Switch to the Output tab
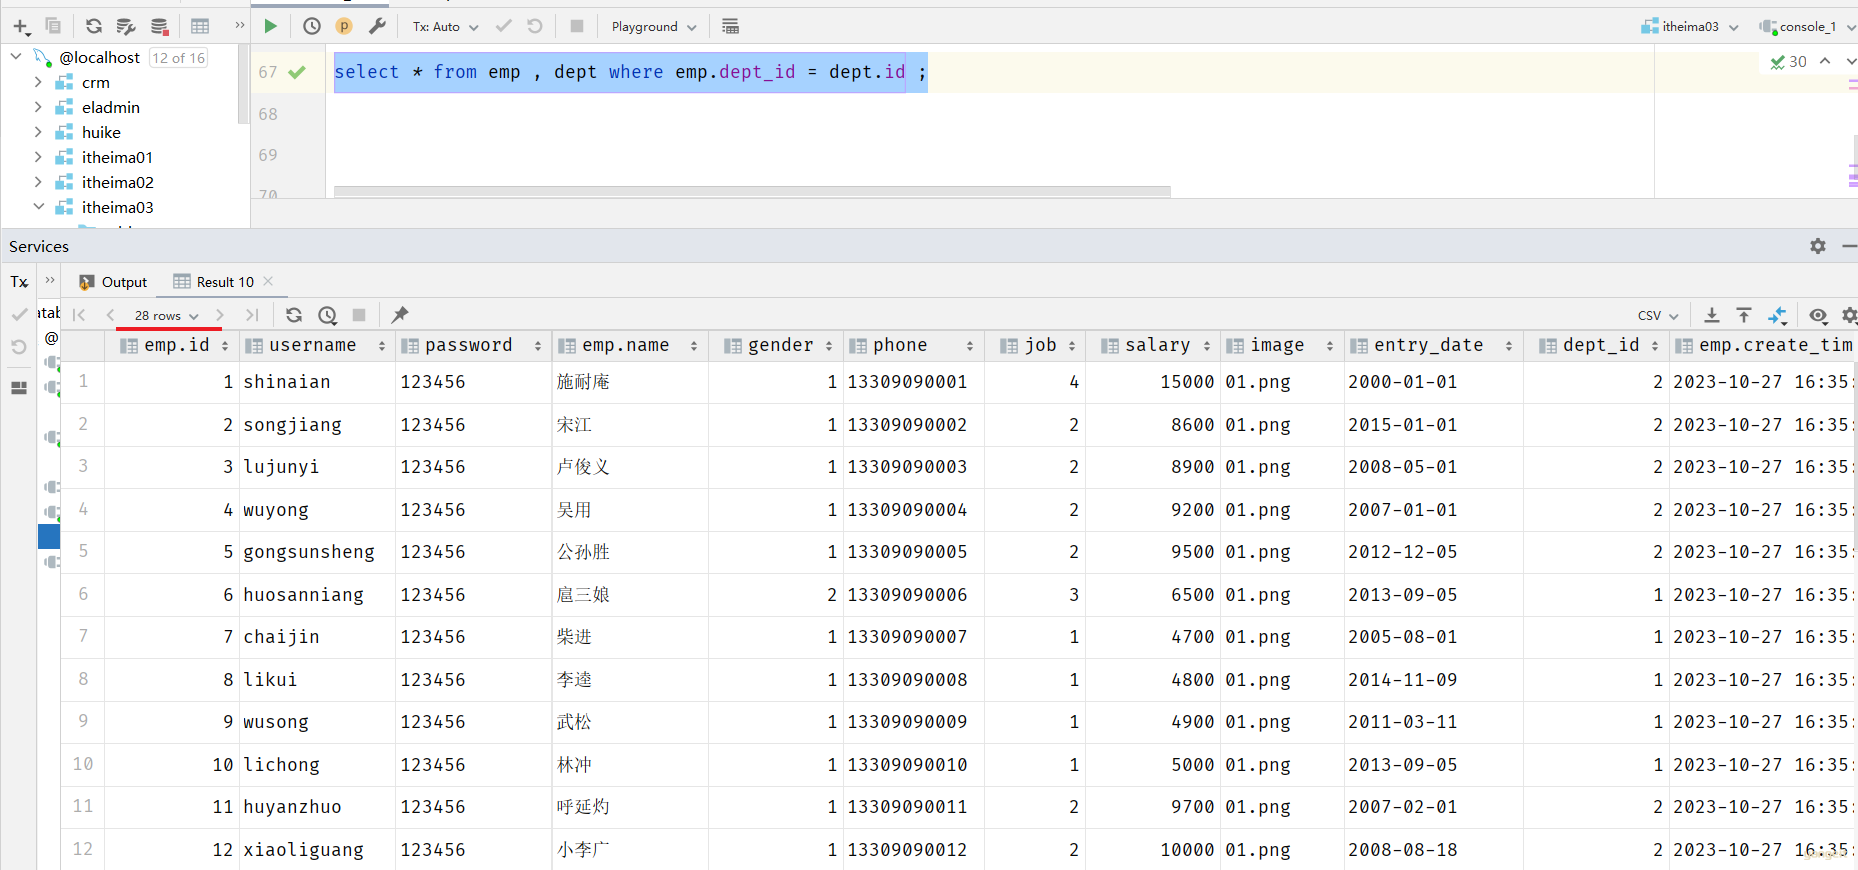The width and height of the screenshot is (1858, 870). click(113, 282)
